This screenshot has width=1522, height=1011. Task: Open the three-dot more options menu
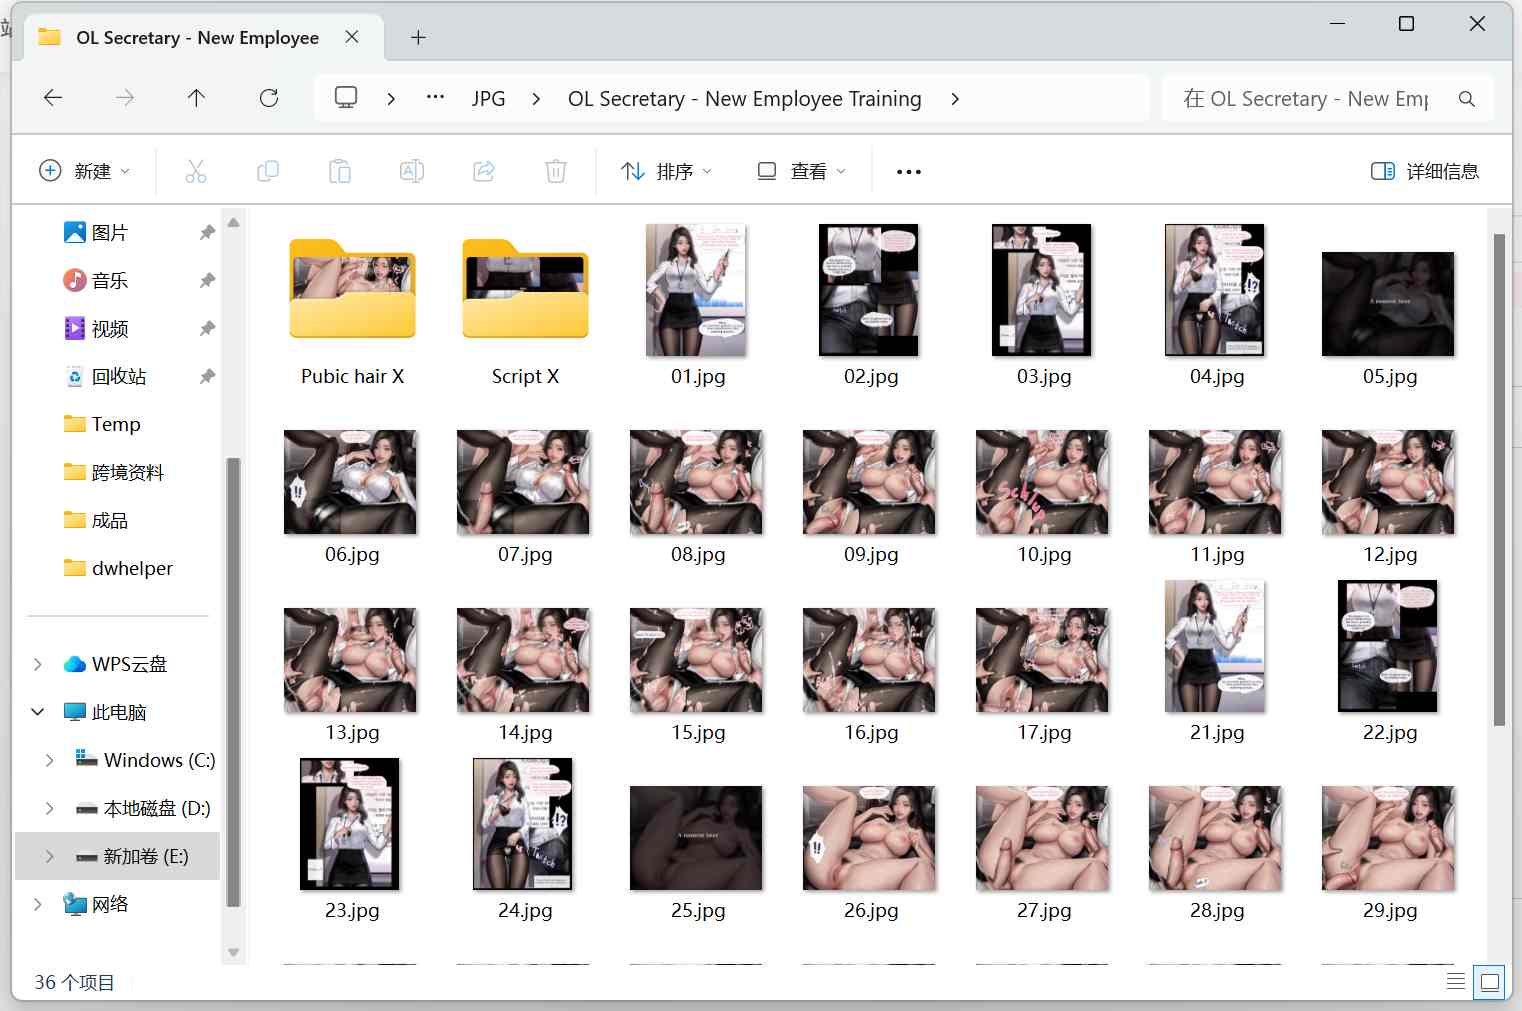[909, 172]
